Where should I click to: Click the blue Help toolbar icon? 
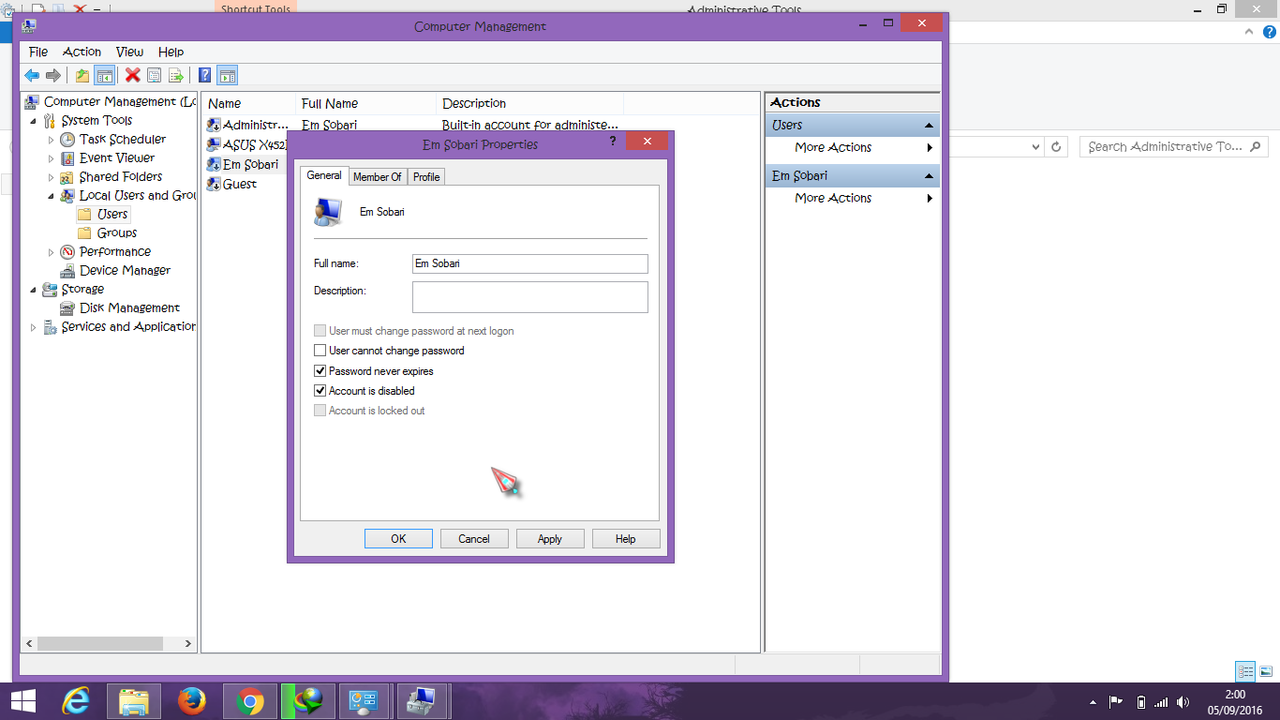click(x=205, y=75)
